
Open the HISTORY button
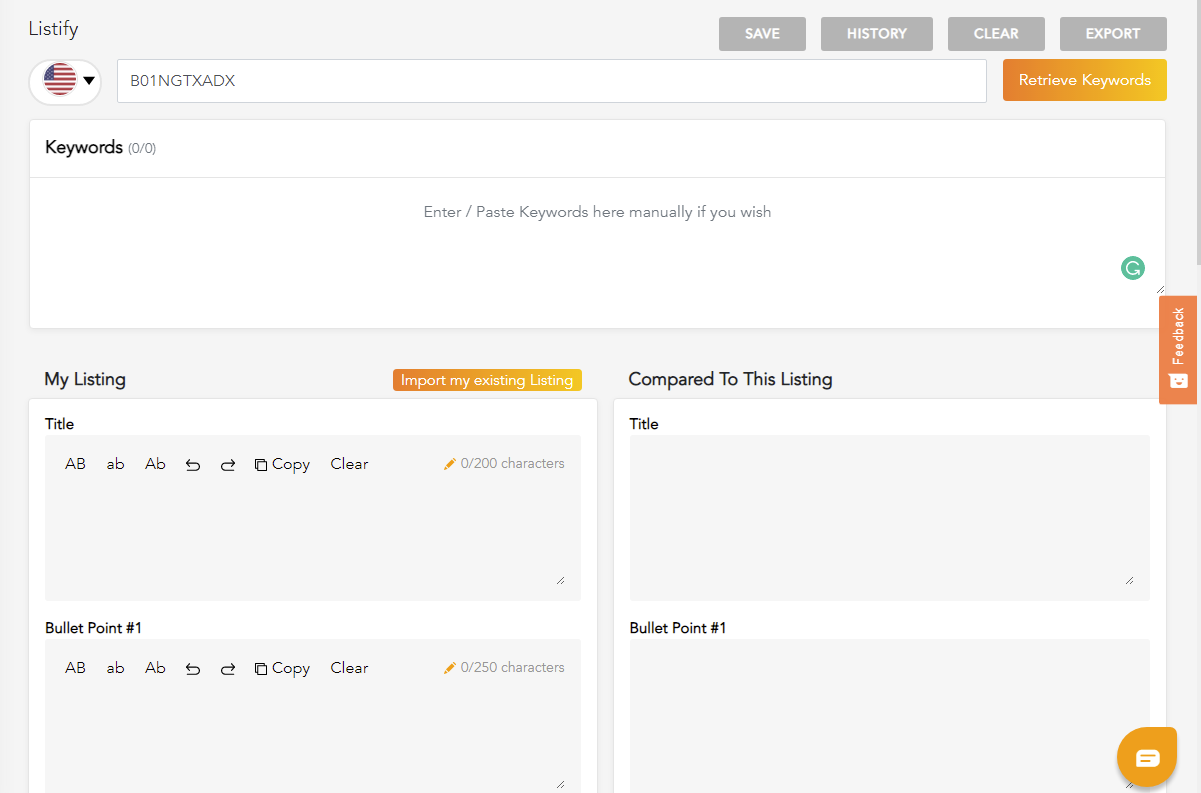click(877, 34)
